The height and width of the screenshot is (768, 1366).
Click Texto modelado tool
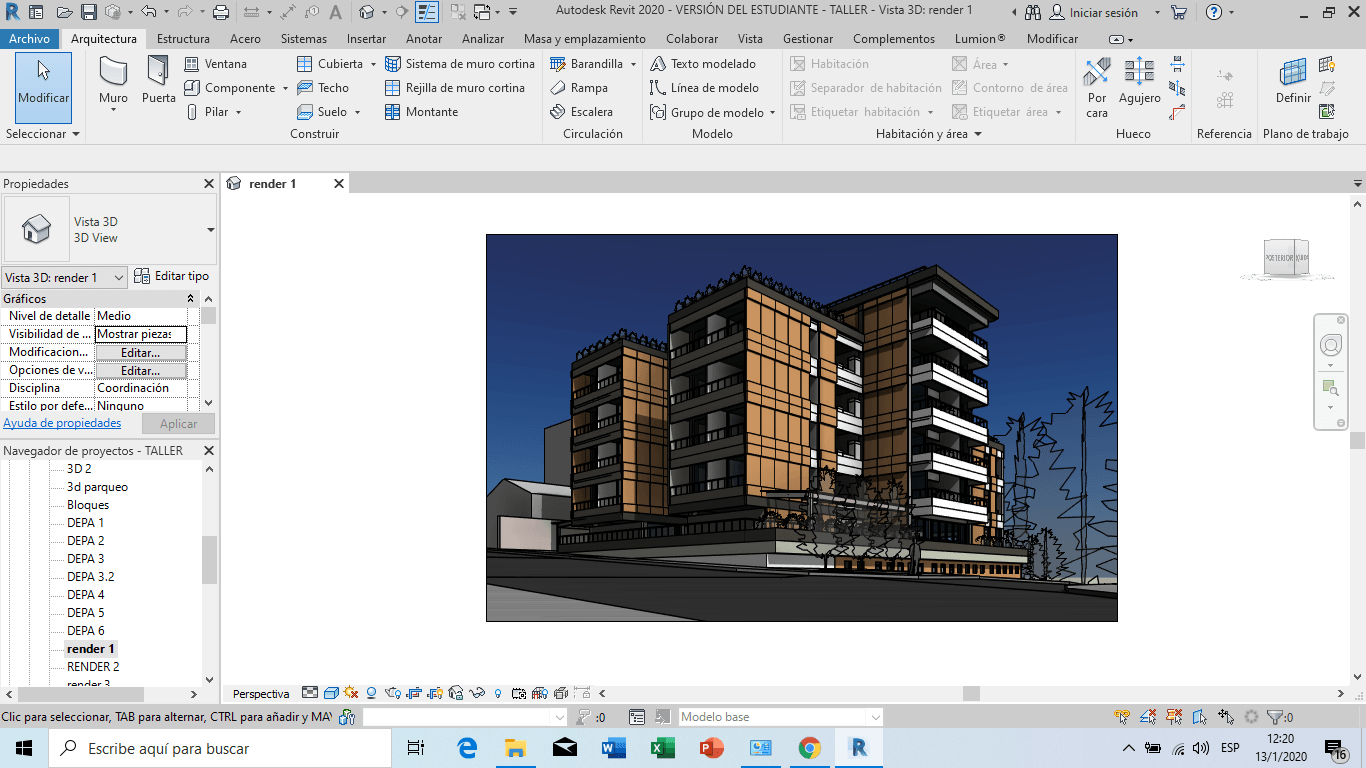pyautogui.click(x=703, y=64)
